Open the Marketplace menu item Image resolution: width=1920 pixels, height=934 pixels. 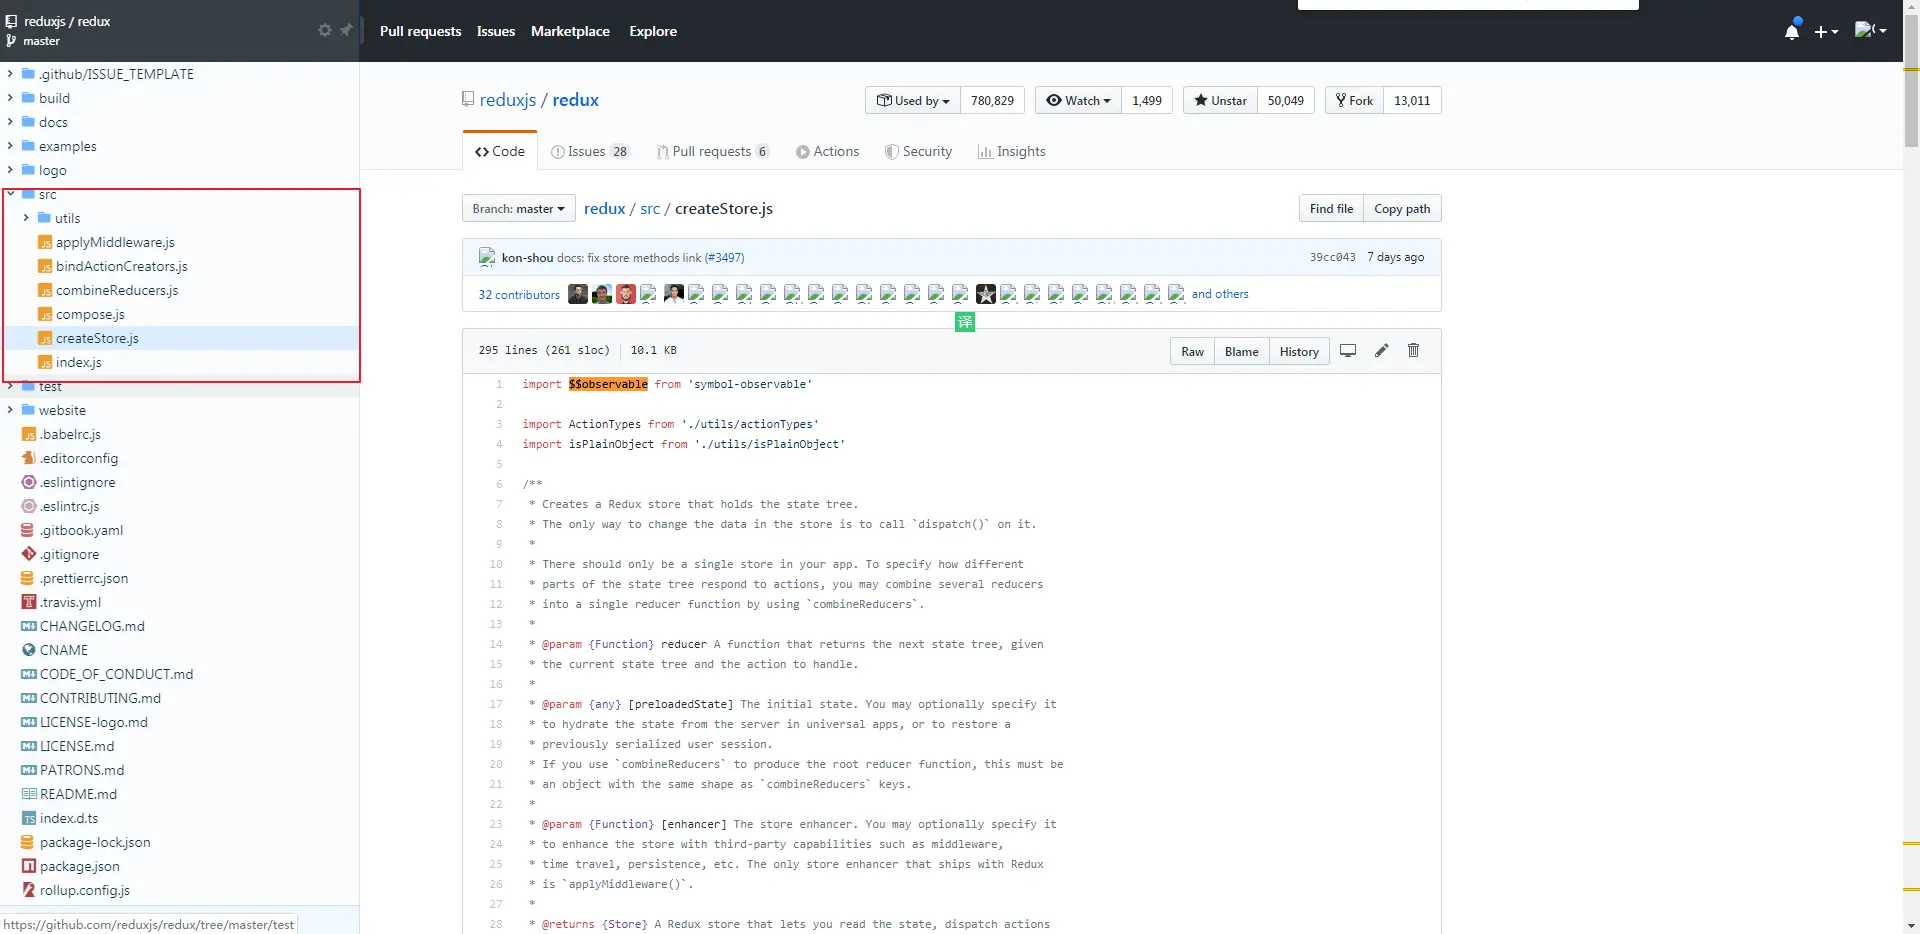click(x=570, y=31)
